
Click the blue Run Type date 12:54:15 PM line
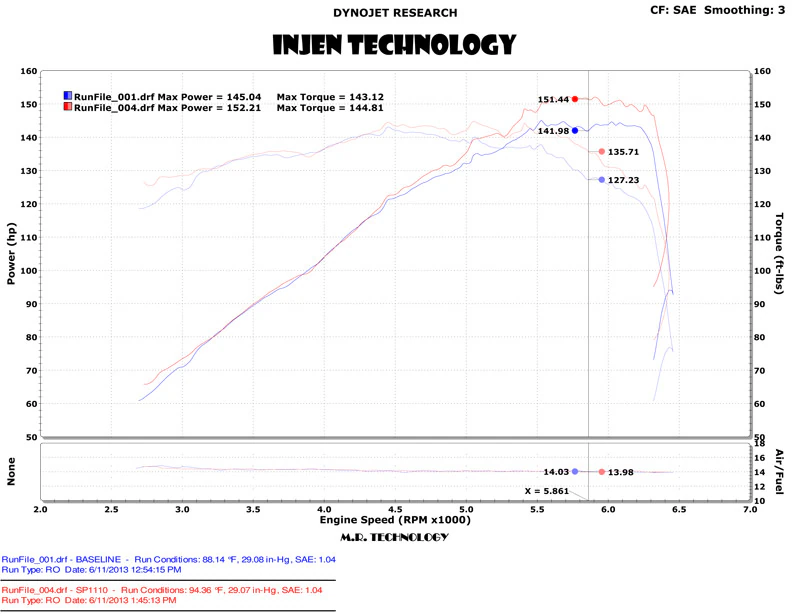pos(91,570)
